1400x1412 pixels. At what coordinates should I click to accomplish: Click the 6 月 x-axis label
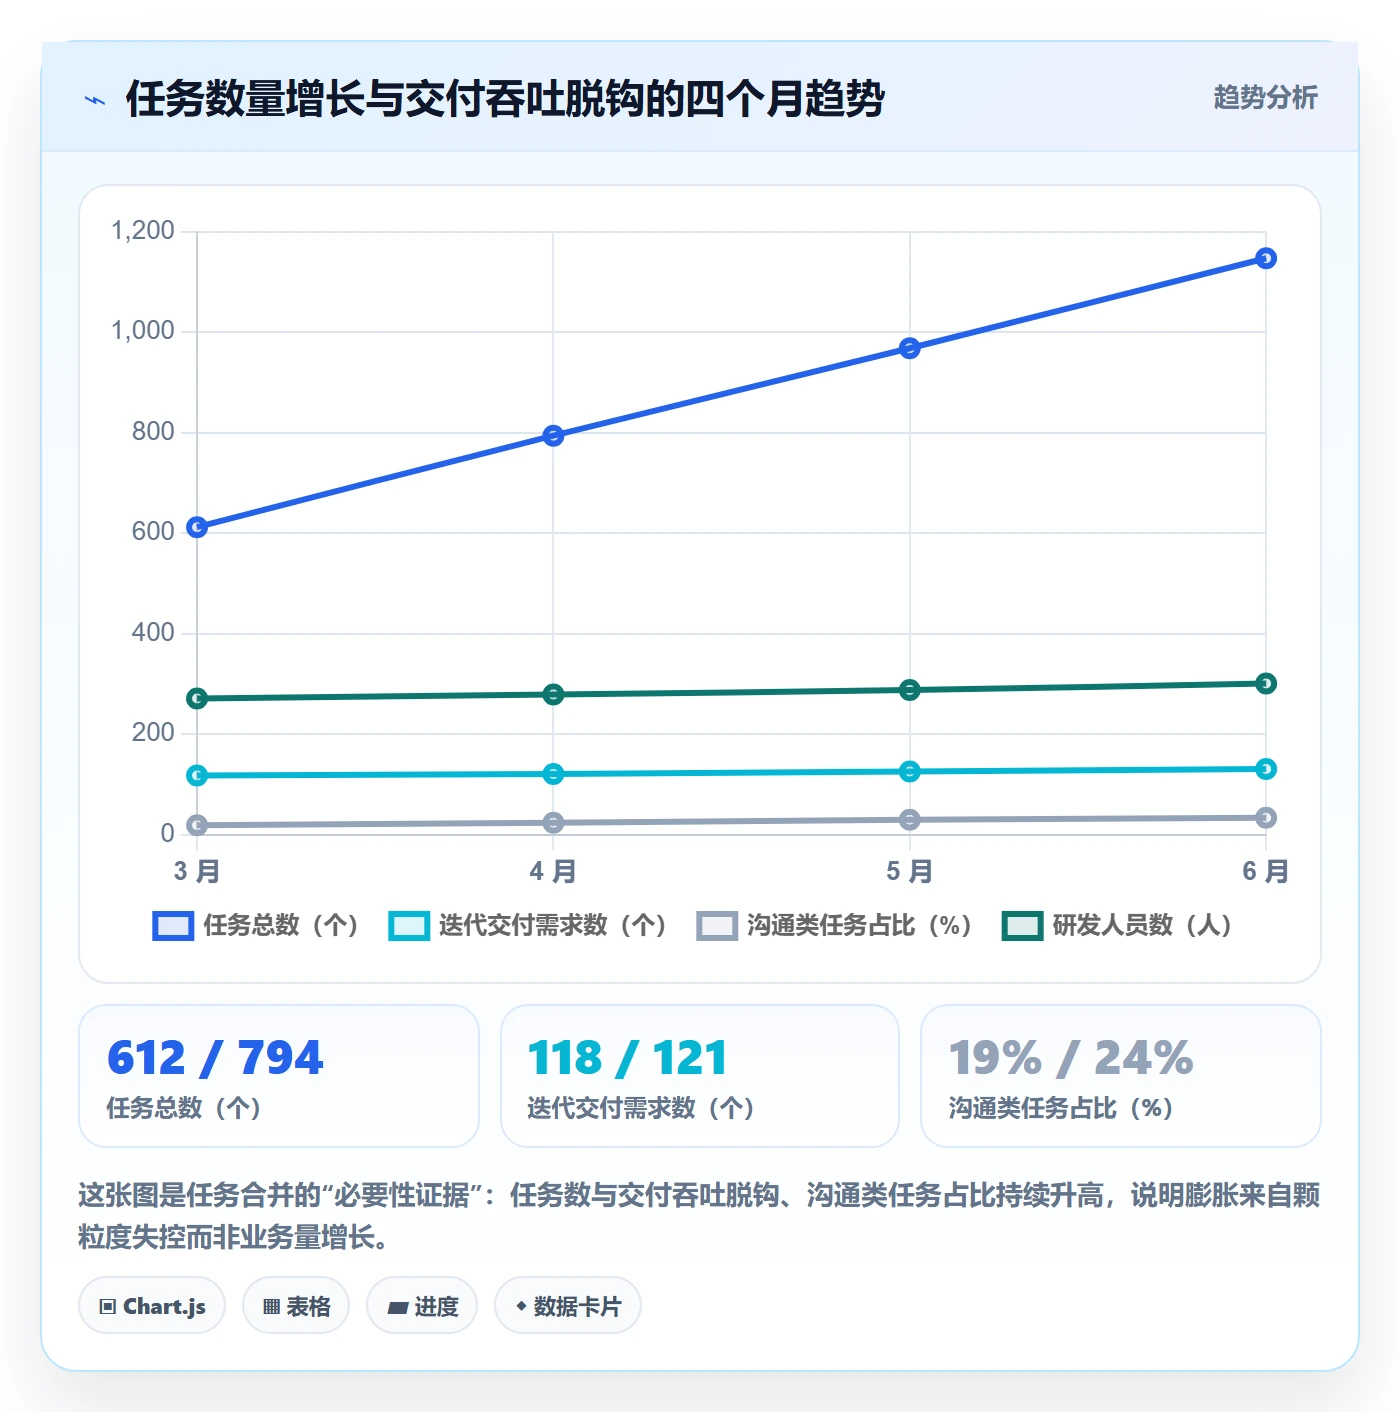coord(1265,871)
